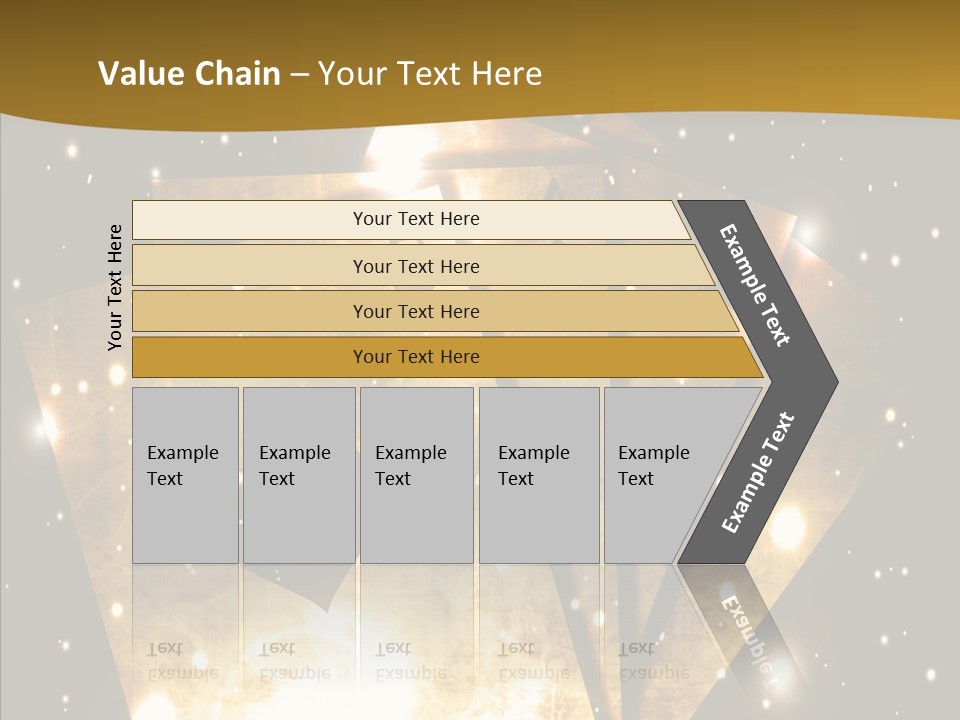Screen dimensions: 960x720
Task: Click the second gray Example Text box
Action: point(299,474)
